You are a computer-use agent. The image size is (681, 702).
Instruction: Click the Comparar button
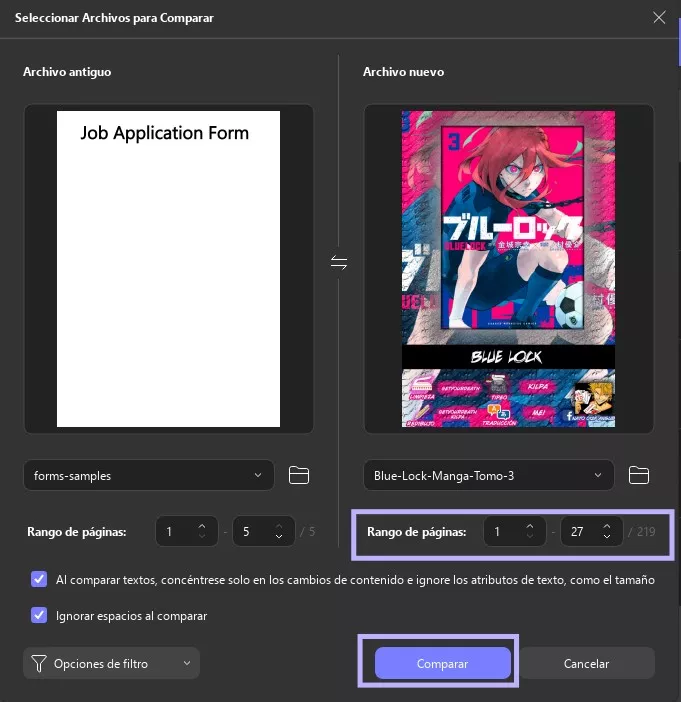443,663
